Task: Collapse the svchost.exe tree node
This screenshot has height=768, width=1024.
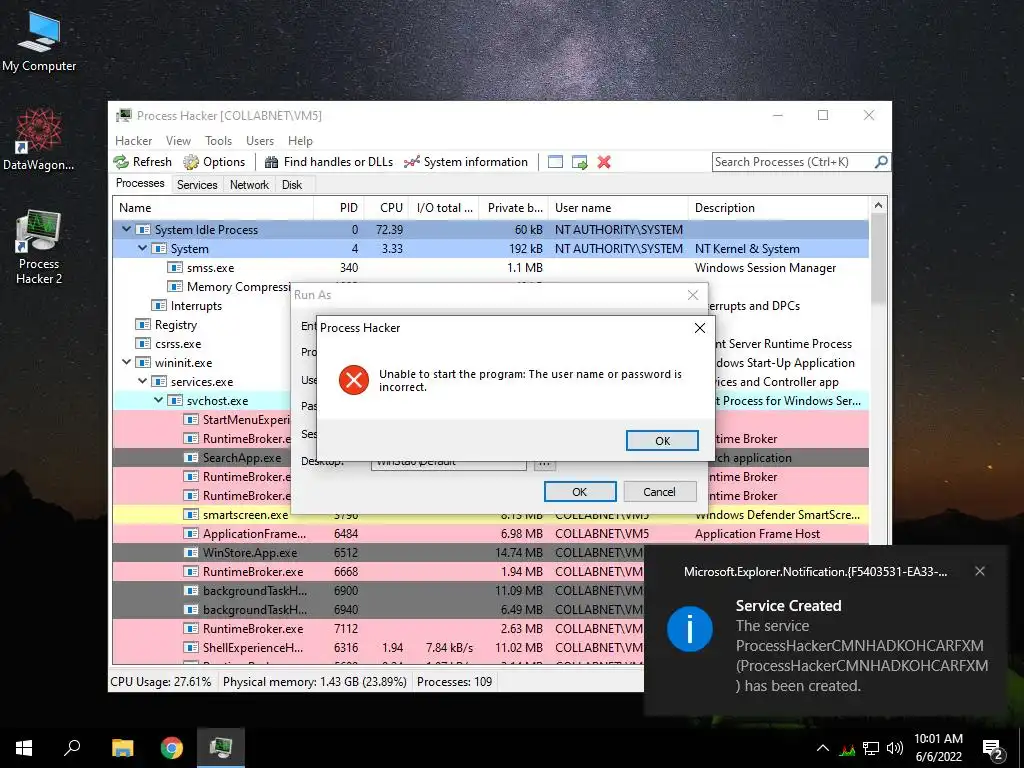Action: coord(158,400)
